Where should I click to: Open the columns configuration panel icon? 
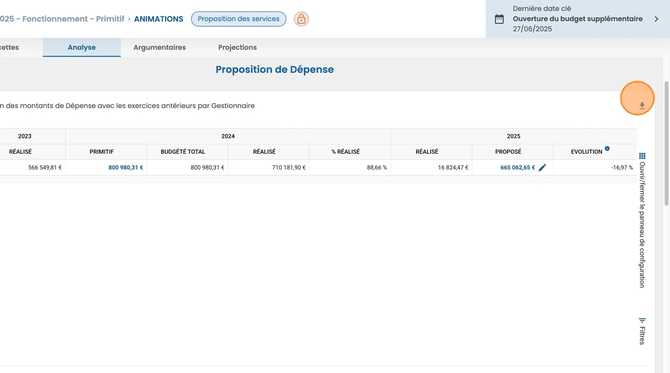pyautogui.click(x=642, y=156)
